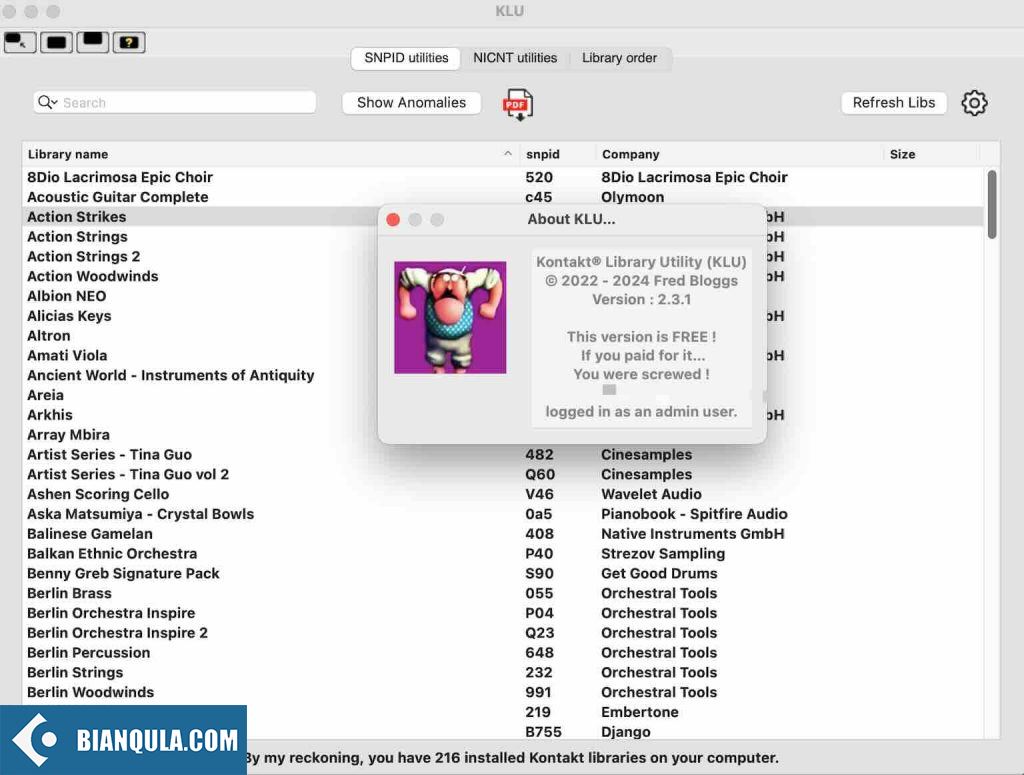Click the cartoon character image in About KLU

point(450,317)
